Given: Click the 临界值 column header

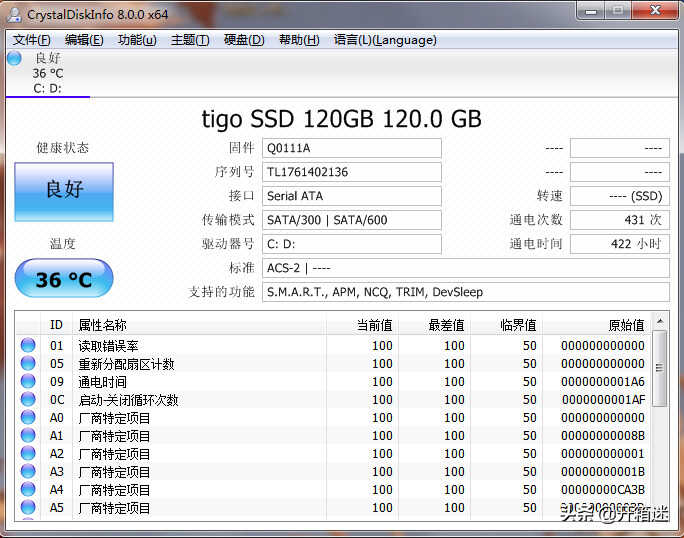Looking at the screenshot, I should [506, 325].
